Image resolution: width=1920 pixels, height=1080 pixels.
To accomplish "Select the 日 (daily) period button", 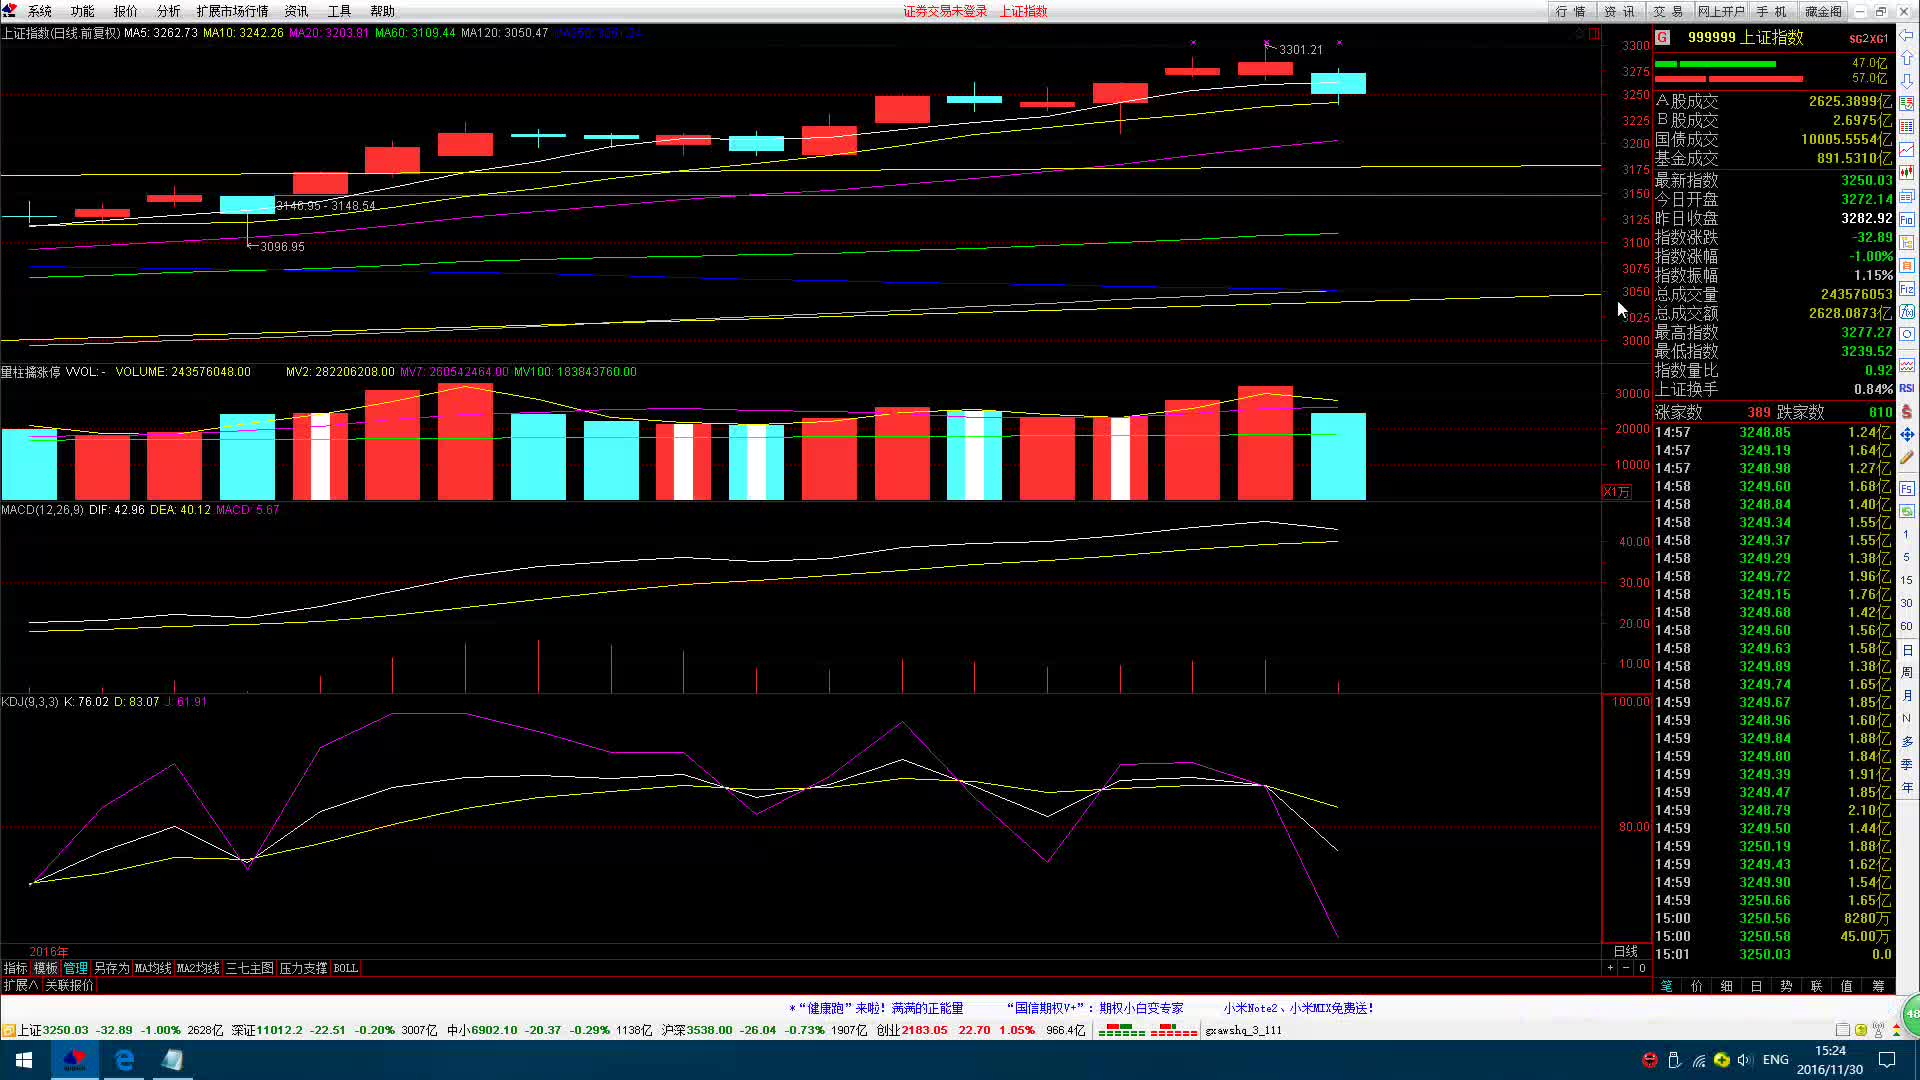I will 1906,650.
